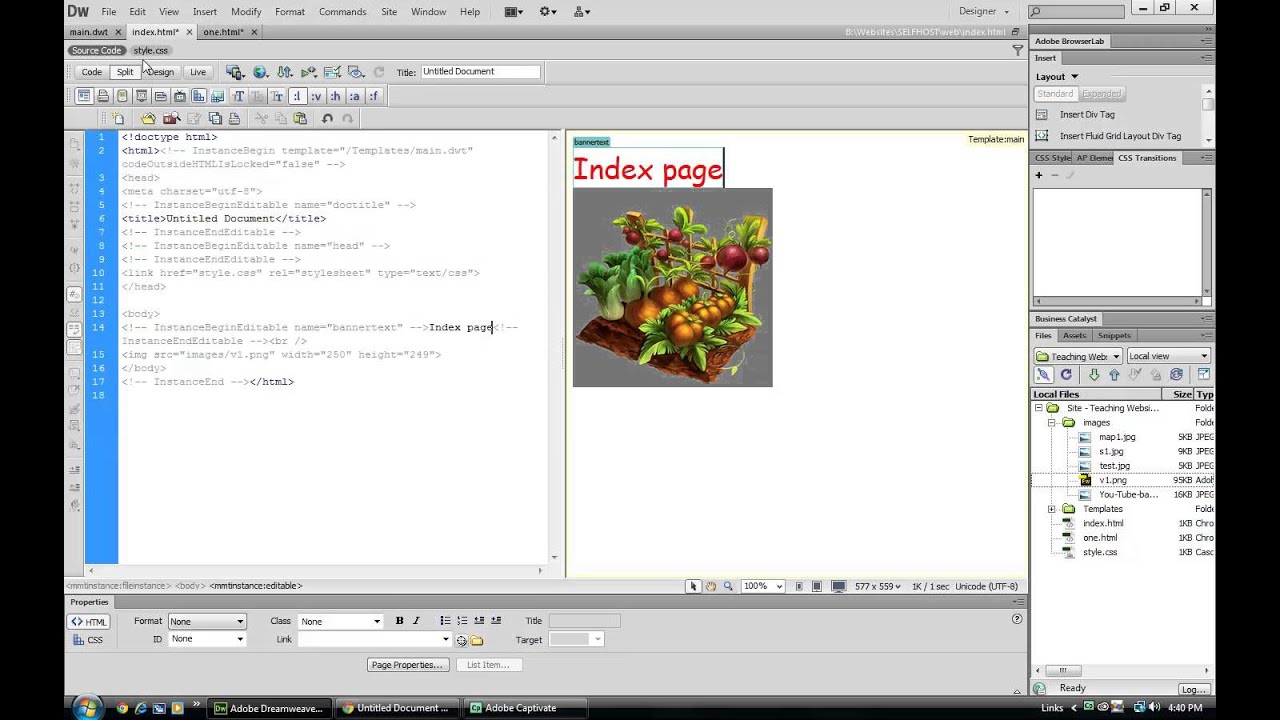This screenshot has height=720, width=1280.
Task: Click the Visual Aids eye icon
Action: pos(356,72)
